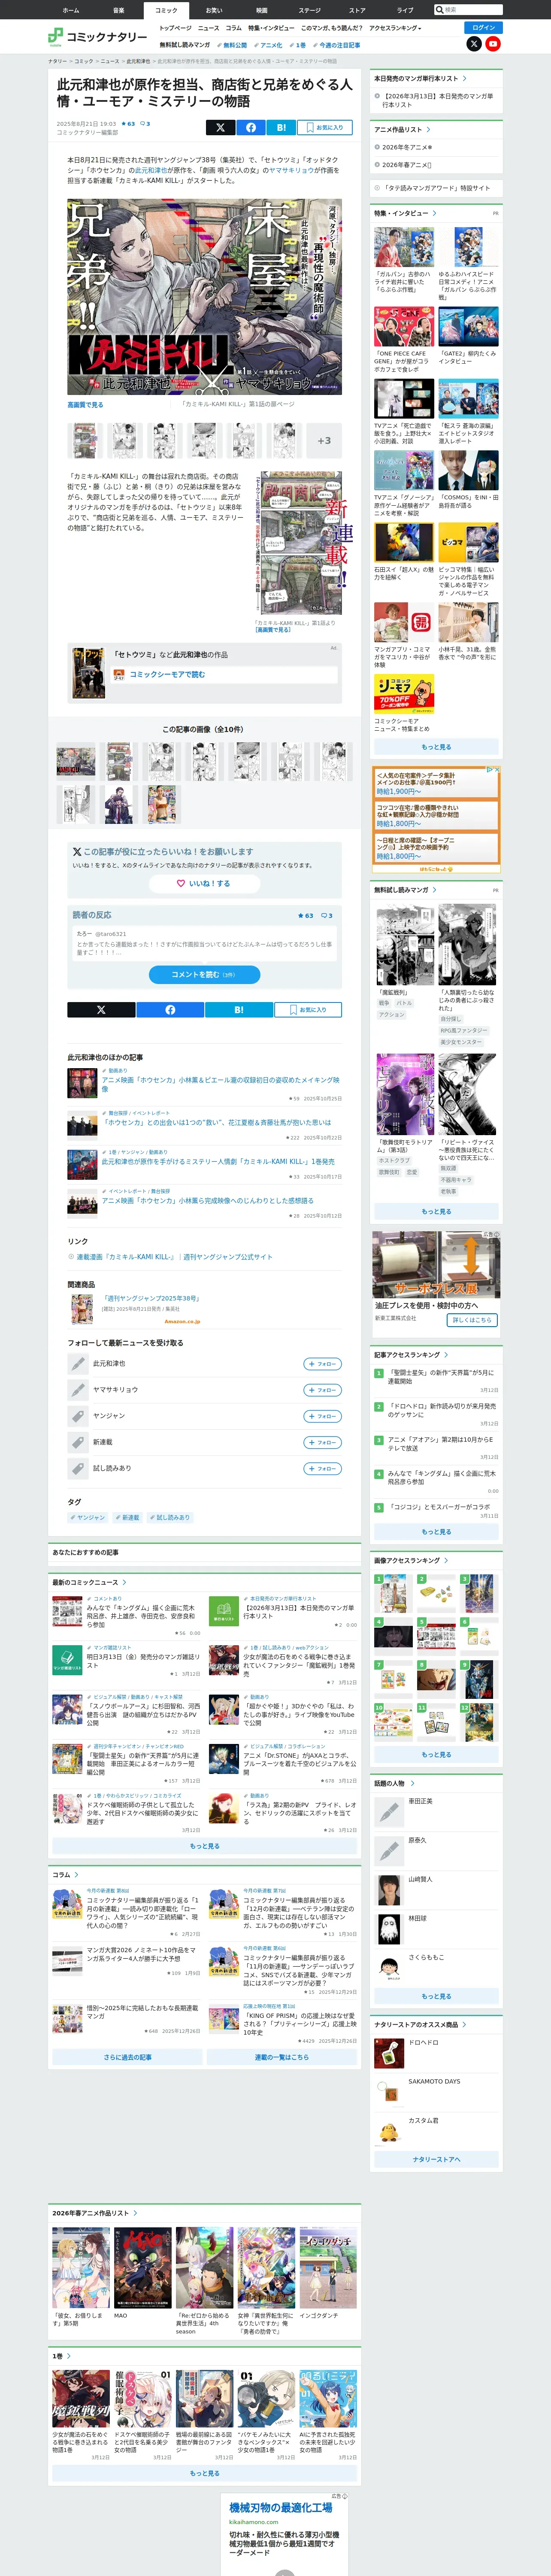Click the B! share button below the reader reactions
Screen dimensions: 551x2576
(x=239, y=1009)
